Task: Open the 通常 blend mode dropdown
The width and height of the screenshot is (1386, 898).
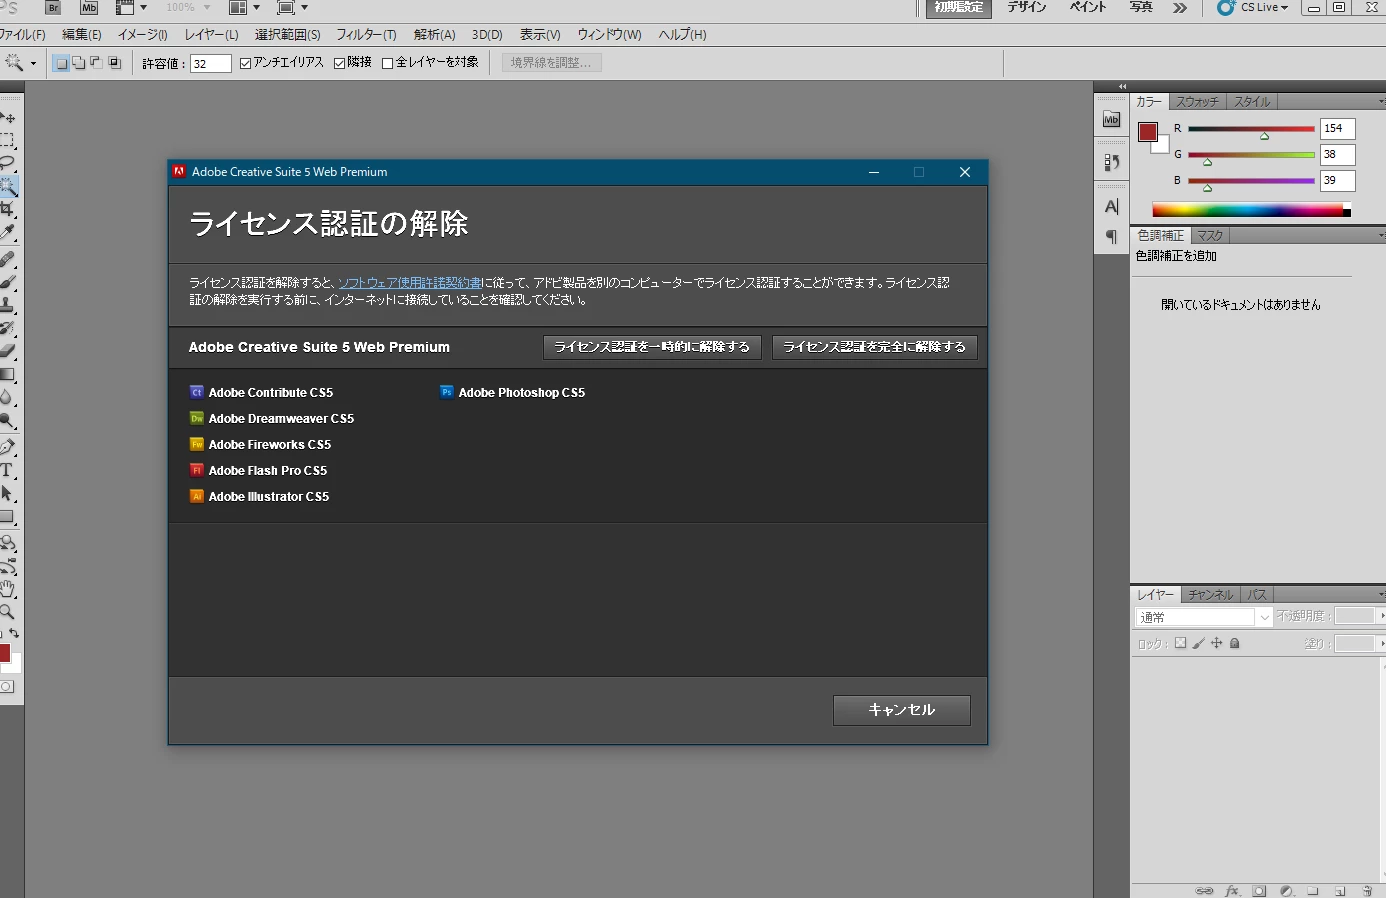Action: 1204,617
